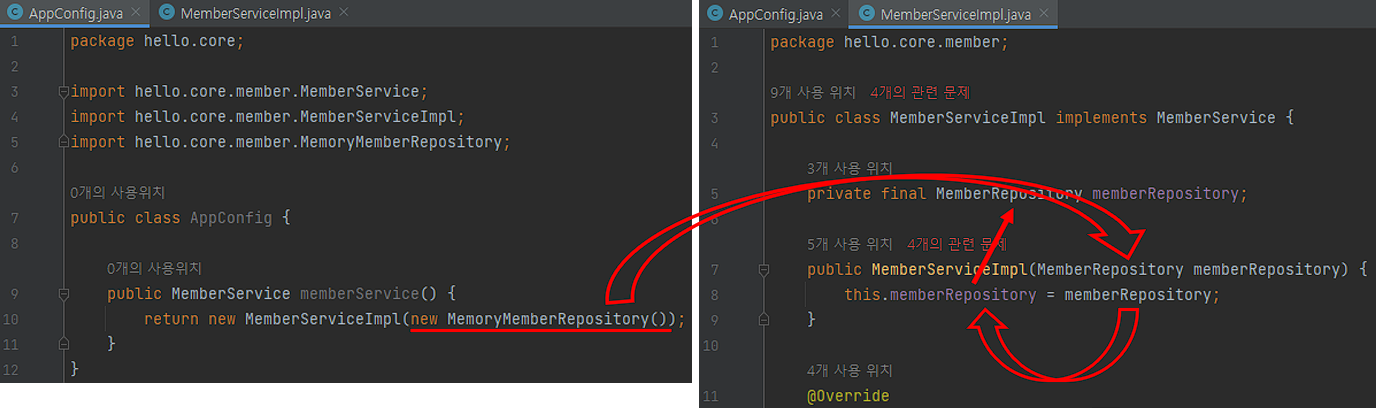
Task: Click 'private final' in field declaration
Action: [x=867, y=194]
